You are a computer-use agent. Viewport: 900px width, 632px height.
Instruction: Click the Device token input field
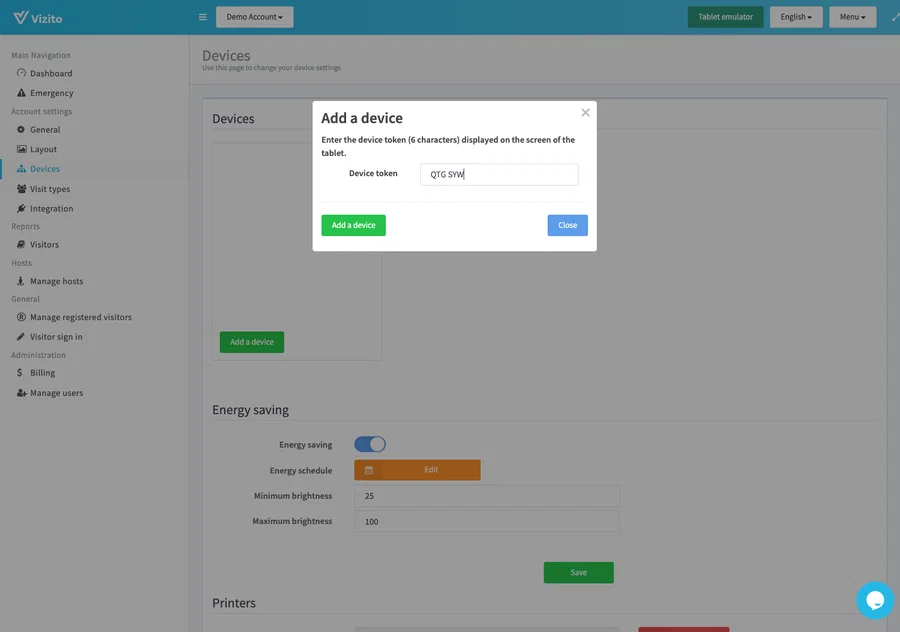(499, 175)
